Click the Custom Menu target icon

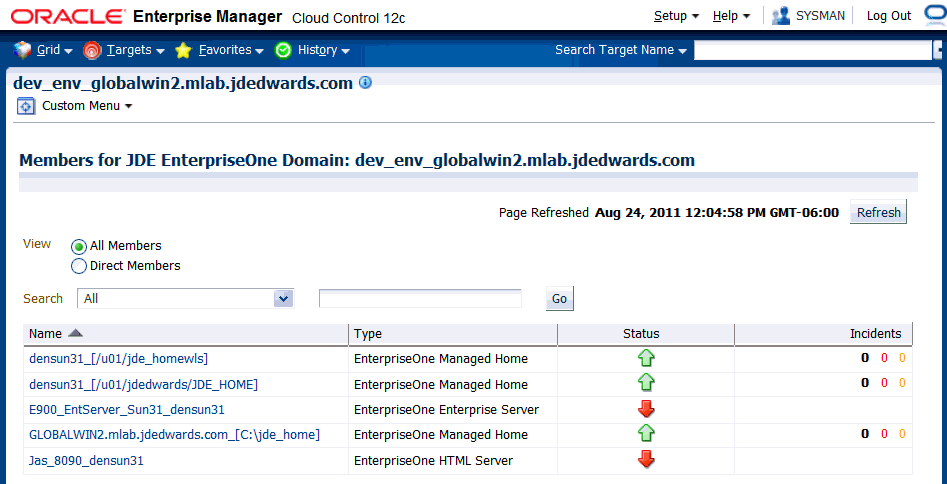tap(25, 107)
